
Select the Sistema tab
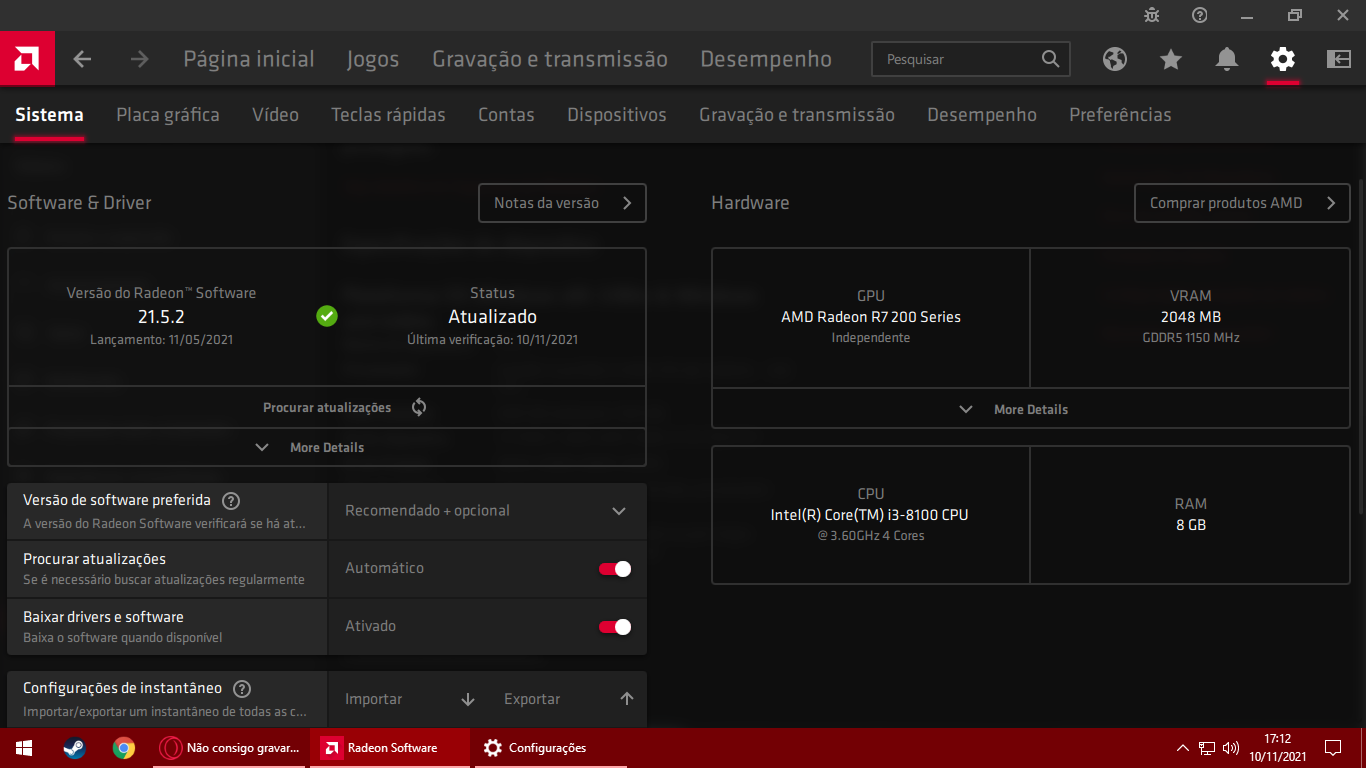point(49,115)
